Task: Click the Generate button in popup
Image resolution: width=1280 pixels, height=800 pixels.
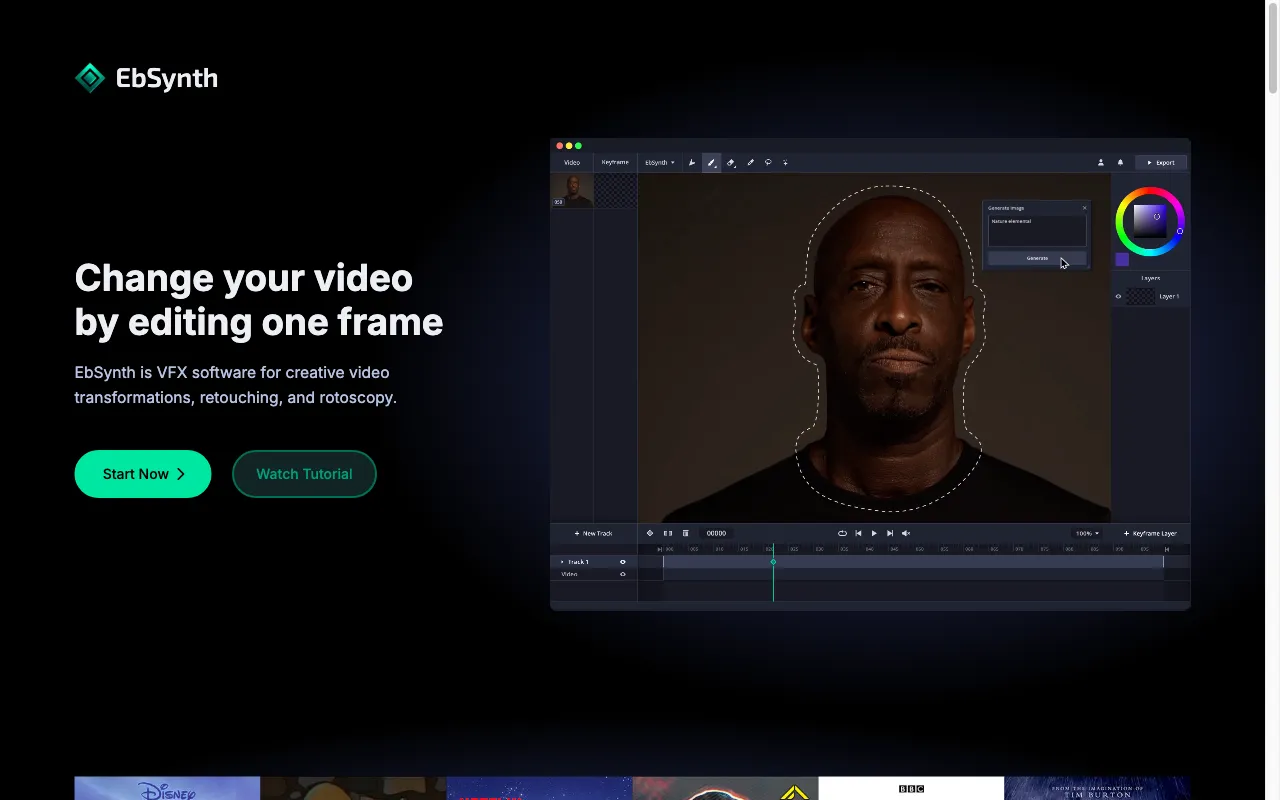Action: [1037, 258]
